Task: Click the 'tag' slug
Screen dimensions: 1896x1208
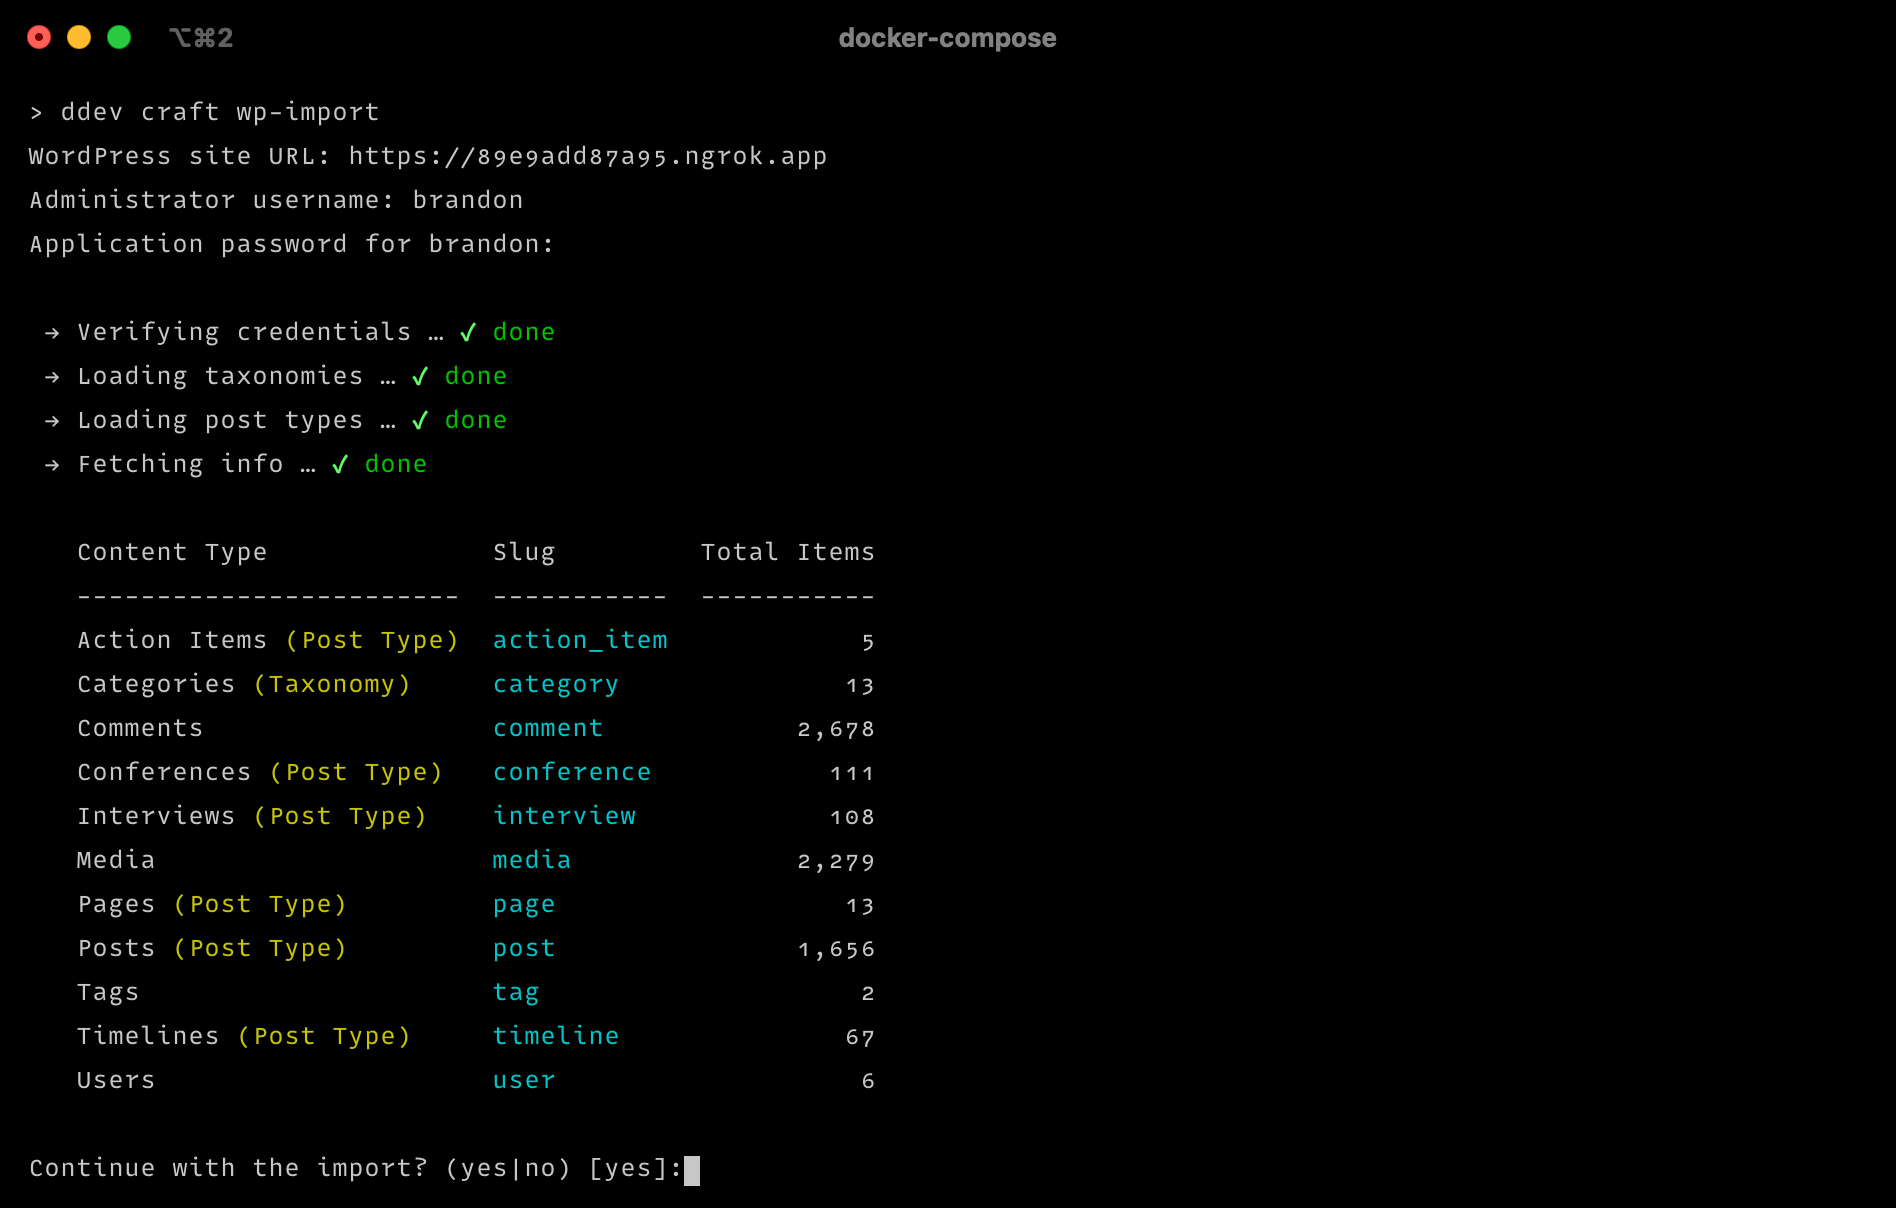Action: (516, 992)
